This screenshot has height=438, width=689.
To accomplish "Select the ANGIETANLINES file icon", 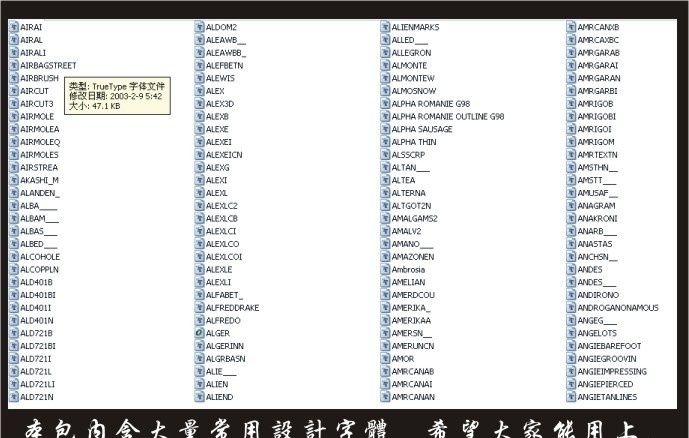I will [571, 396].
